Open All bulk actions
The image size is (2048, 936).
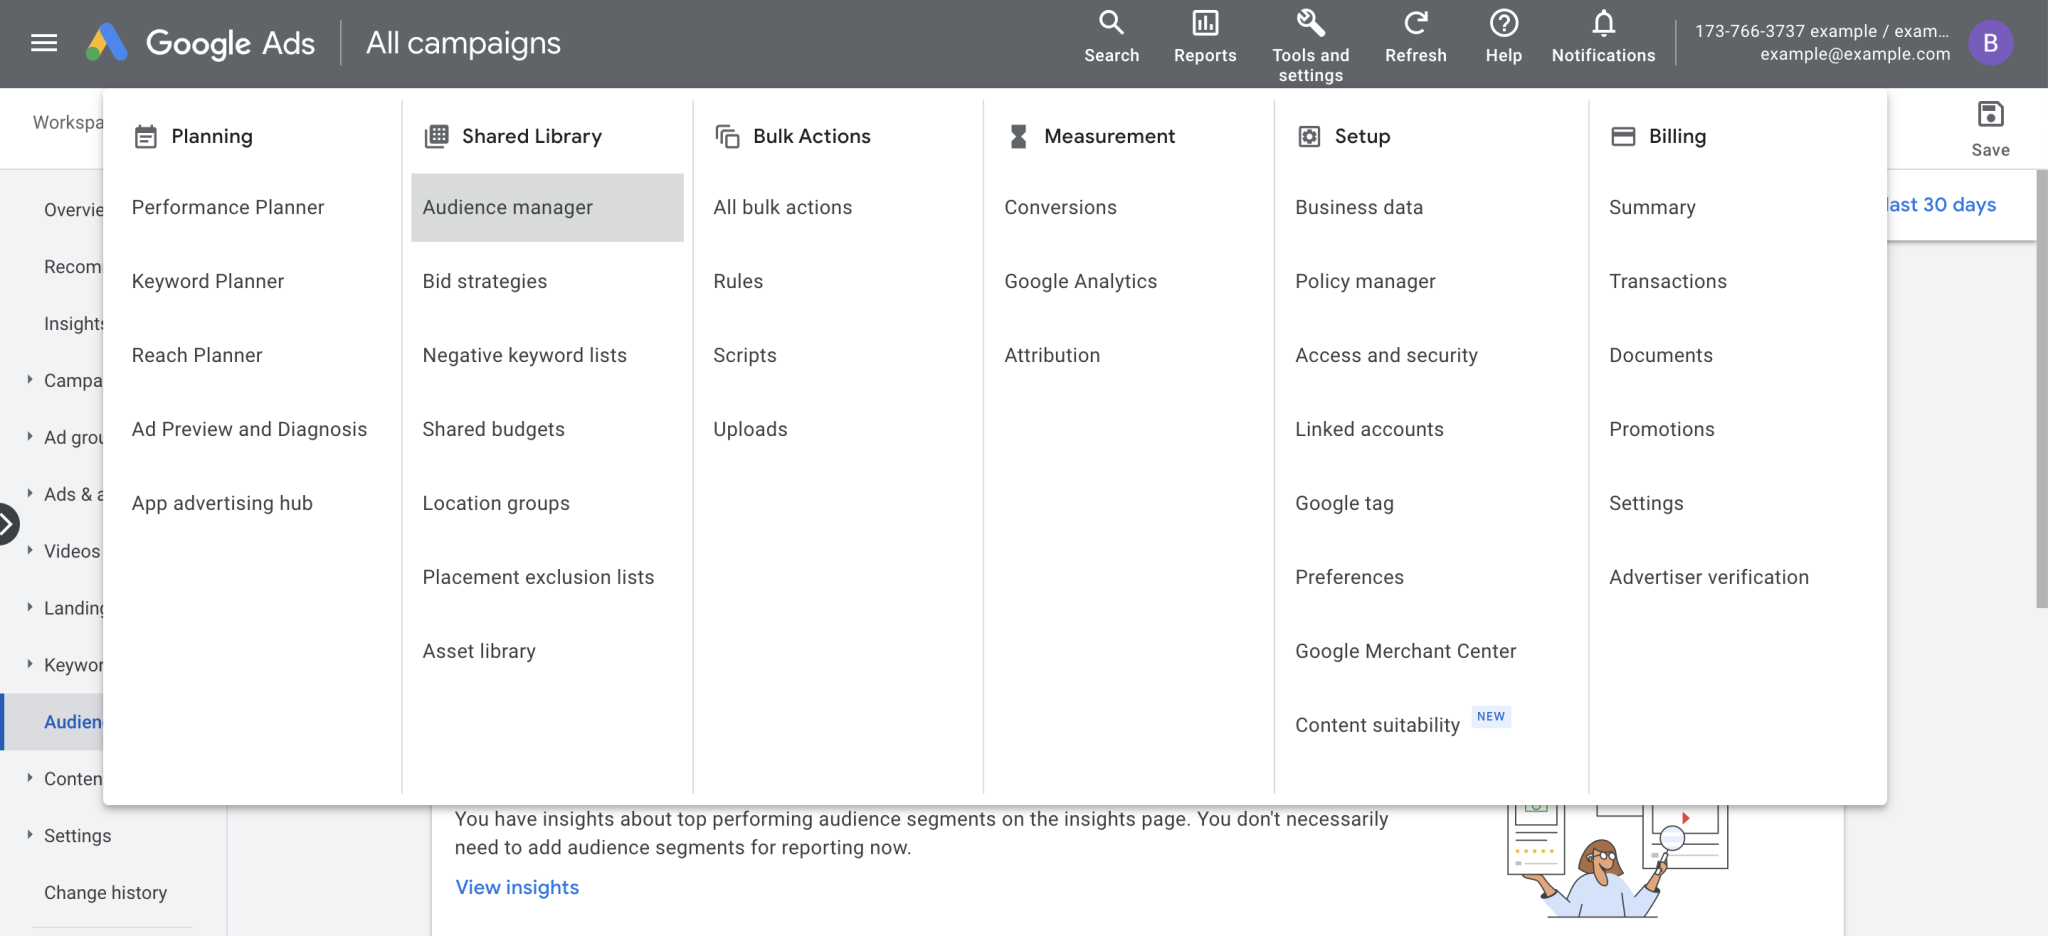(x=783, y=207)
